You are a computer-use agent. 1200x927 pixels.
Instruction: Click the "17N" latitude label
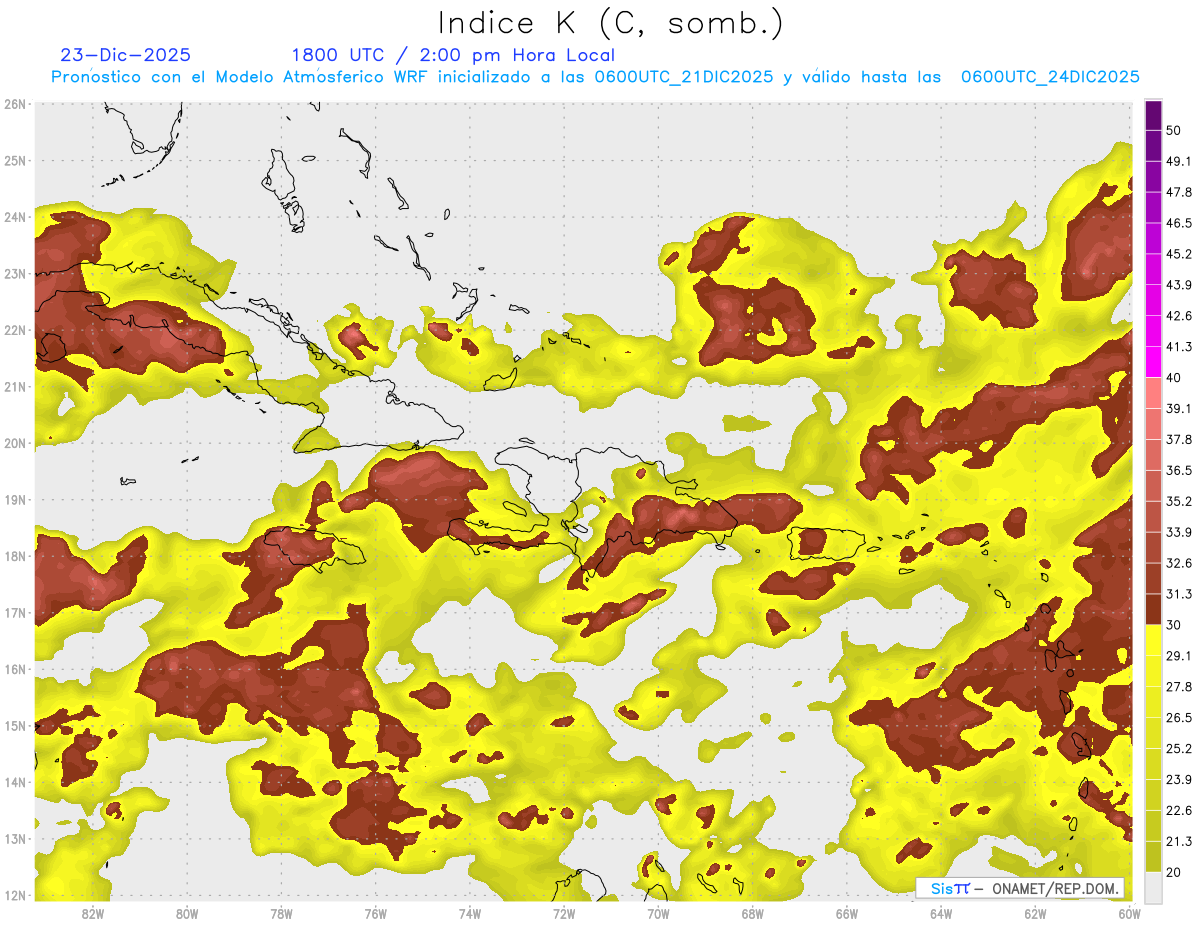tap(15, 612)
